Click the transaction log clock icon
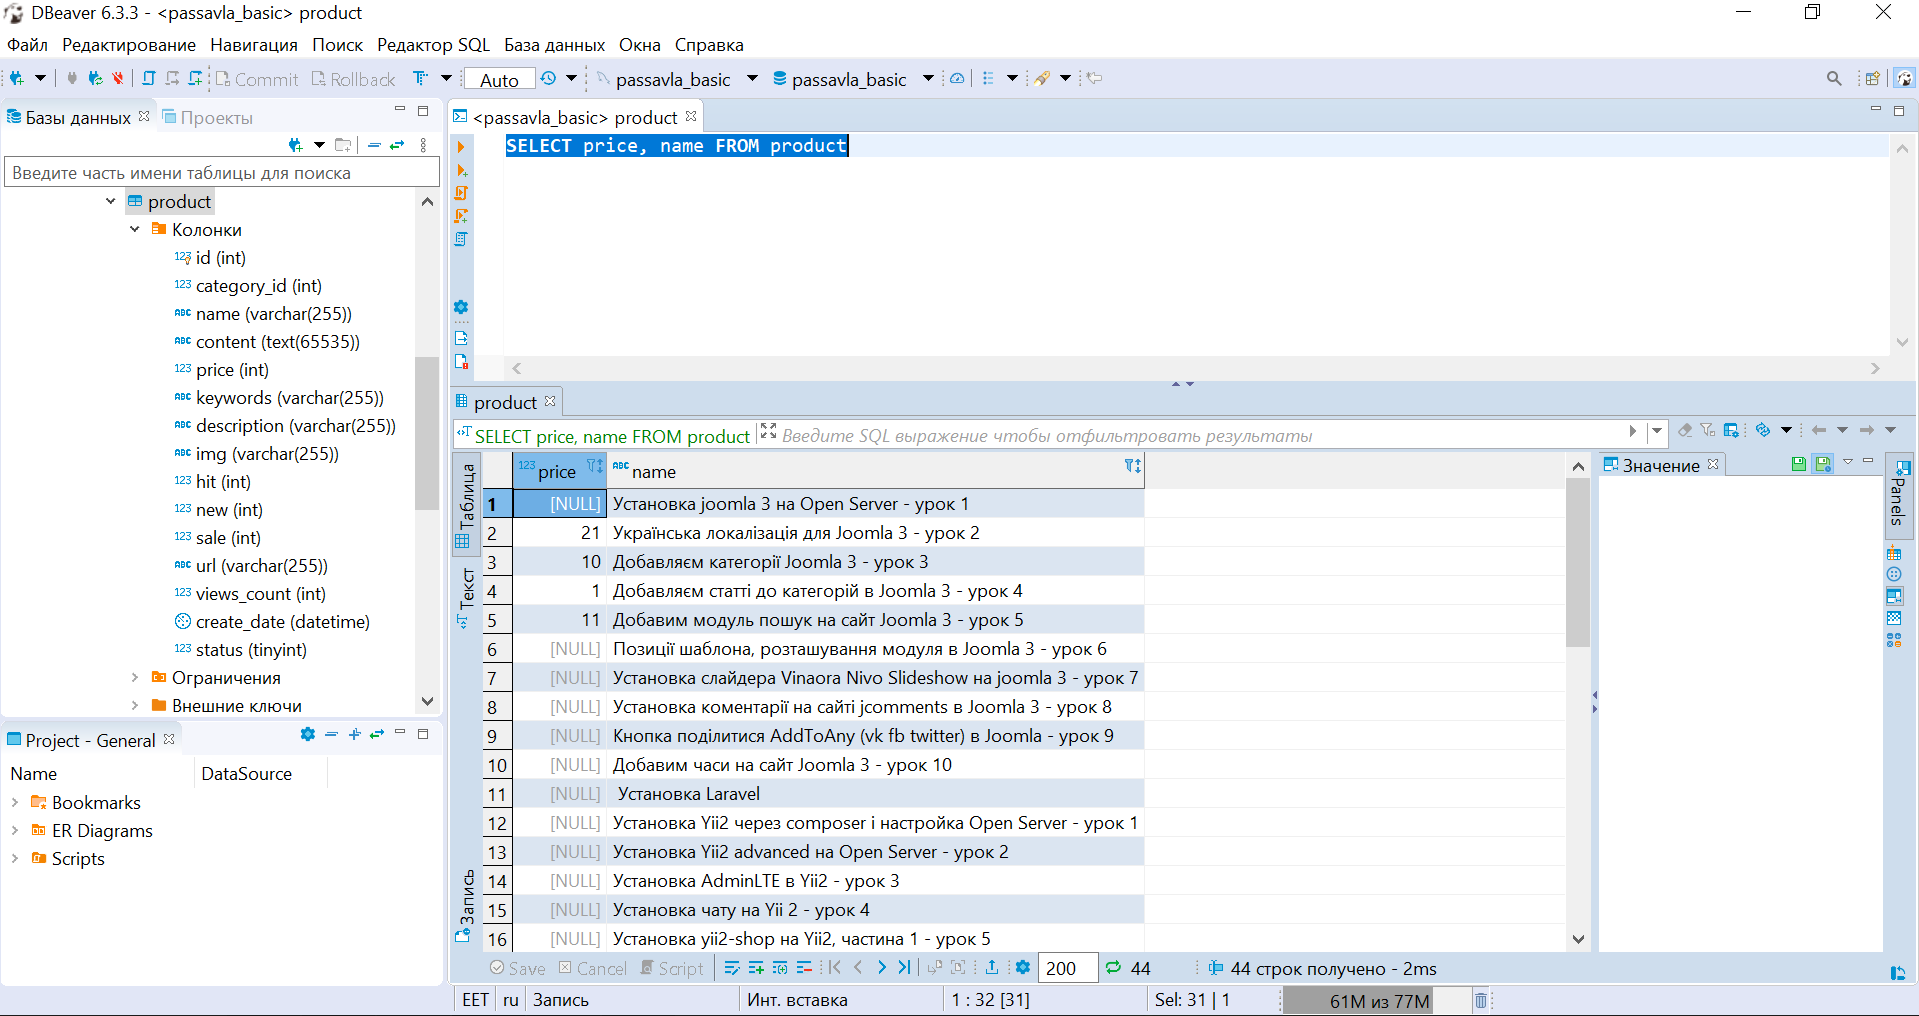 (x=548, y=78)
